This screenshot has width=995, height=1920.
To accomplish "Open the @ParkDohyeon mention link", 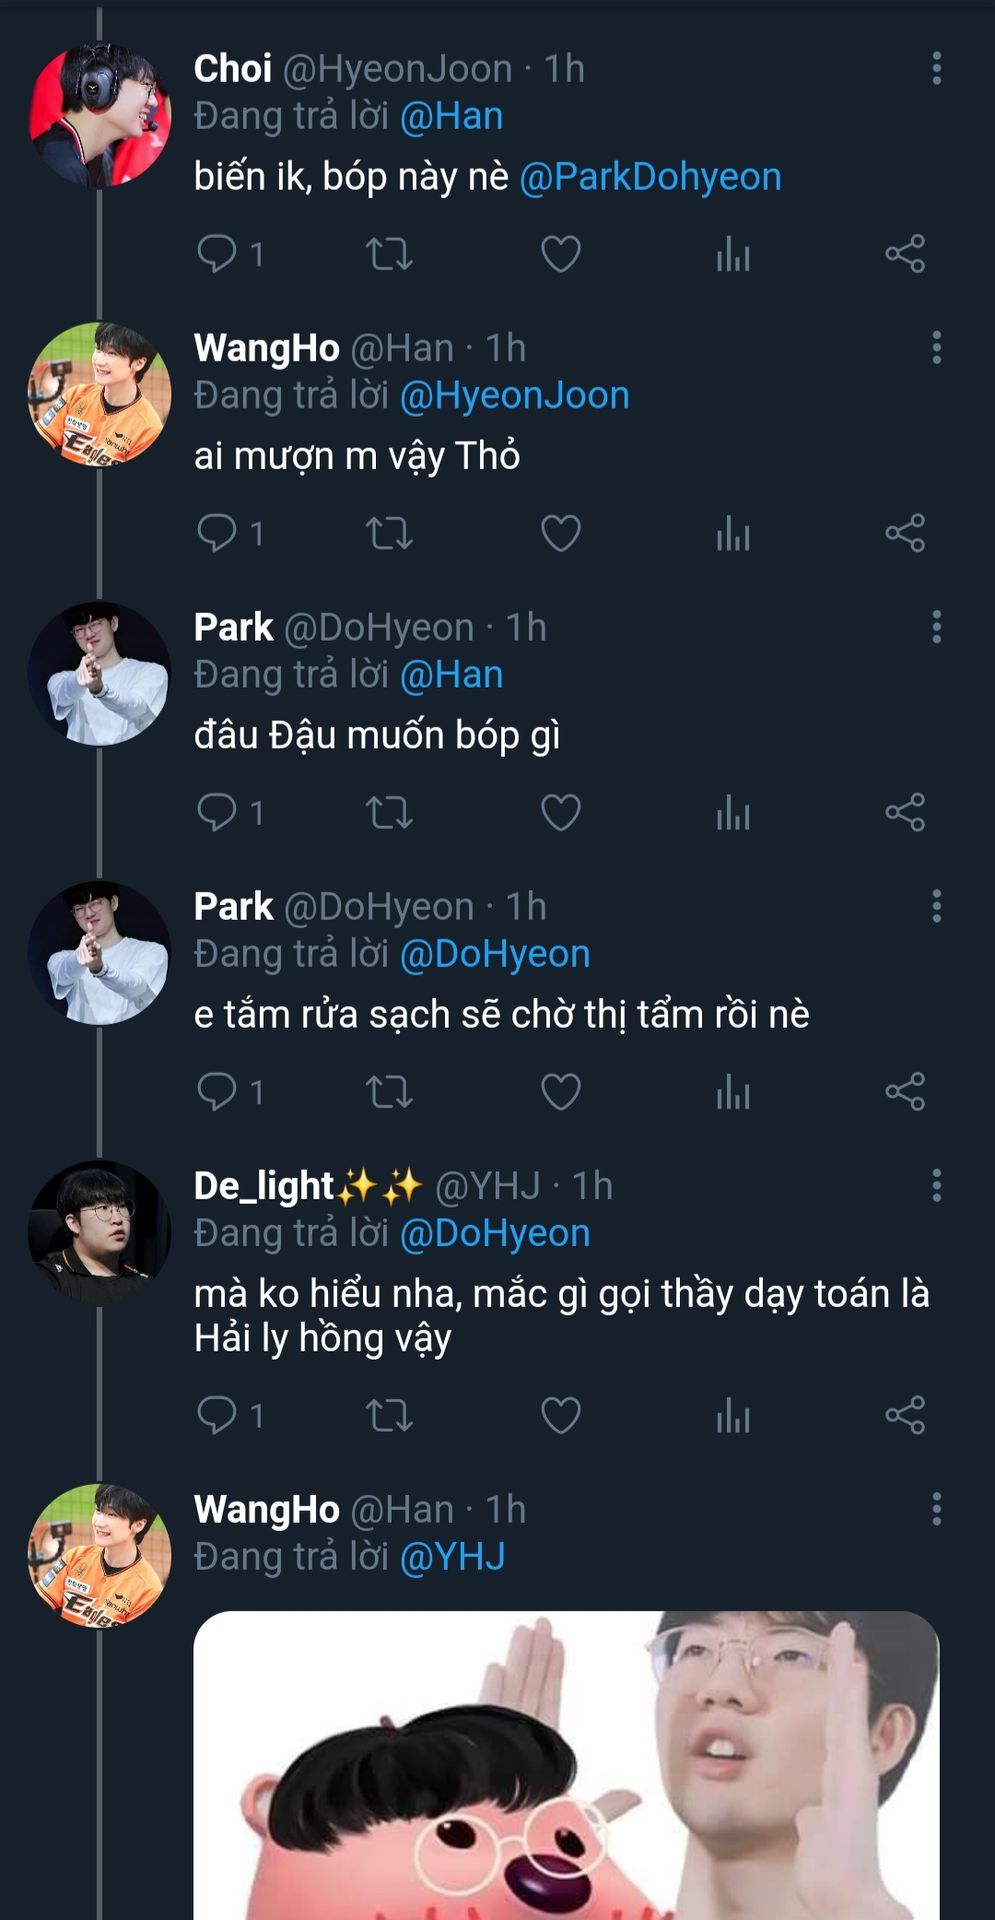I will 650,177.
